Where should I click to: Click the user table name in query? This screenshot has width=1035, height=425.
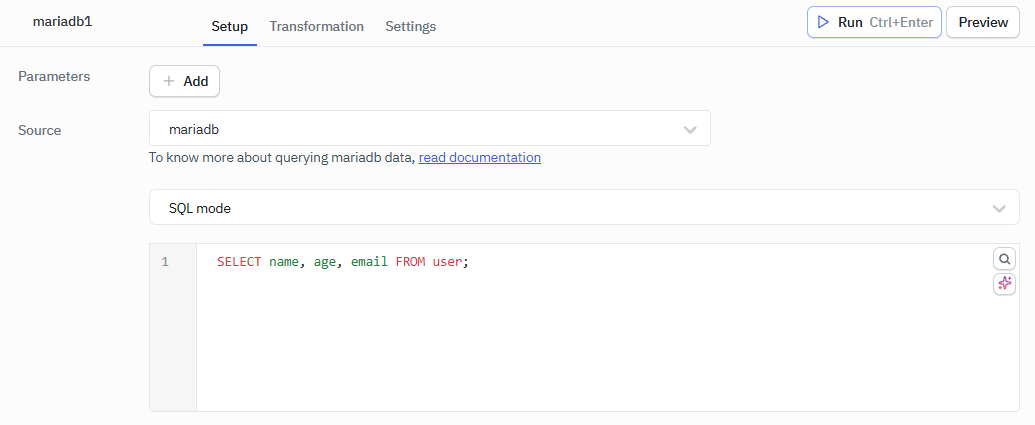[447, 262]
